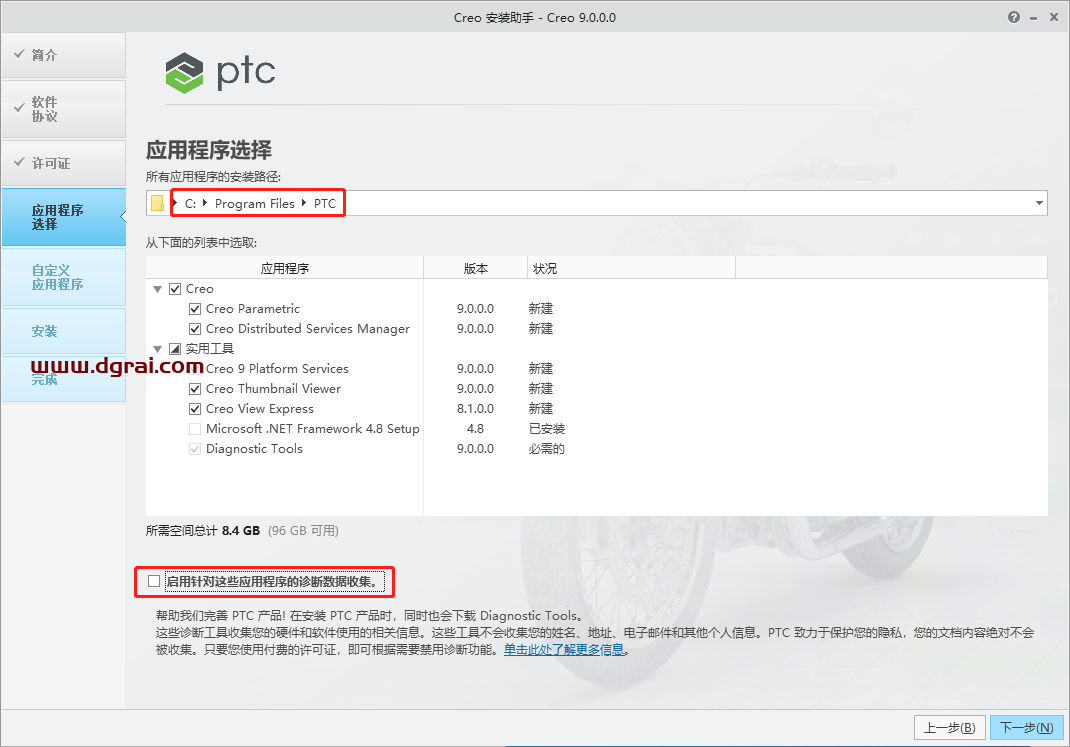The height and width of the screenshot is (747, 1070).
Task: Select the C: path segment
Action: click(190, 203)
